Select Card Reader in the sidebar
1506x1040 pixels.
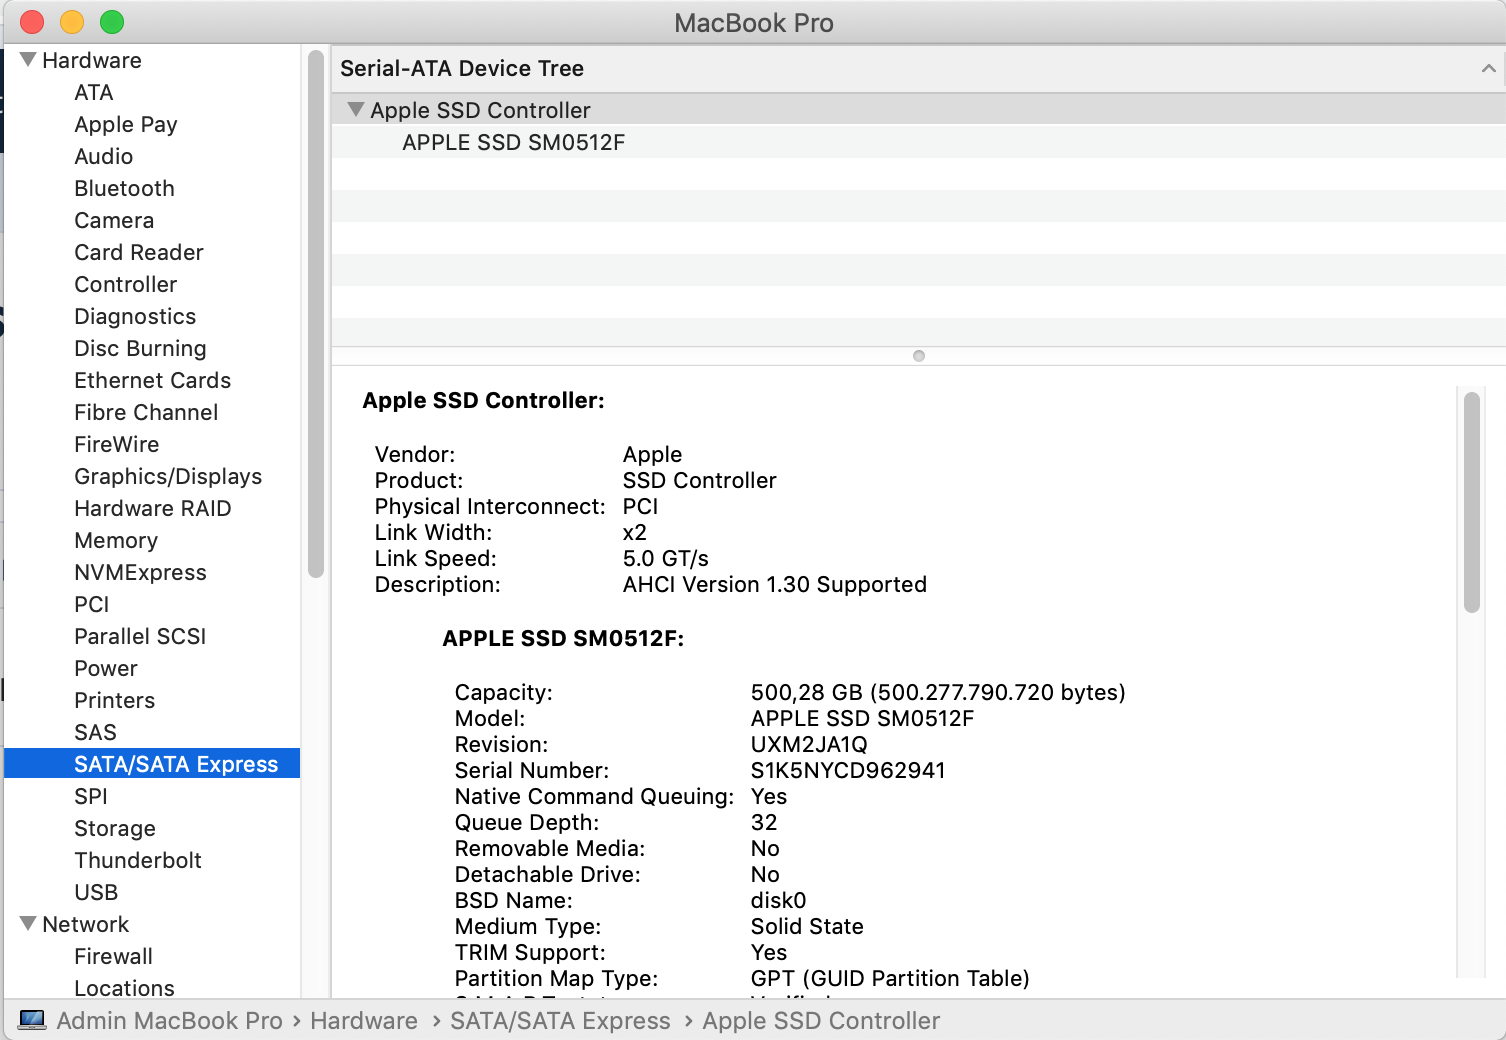(139, 252)
